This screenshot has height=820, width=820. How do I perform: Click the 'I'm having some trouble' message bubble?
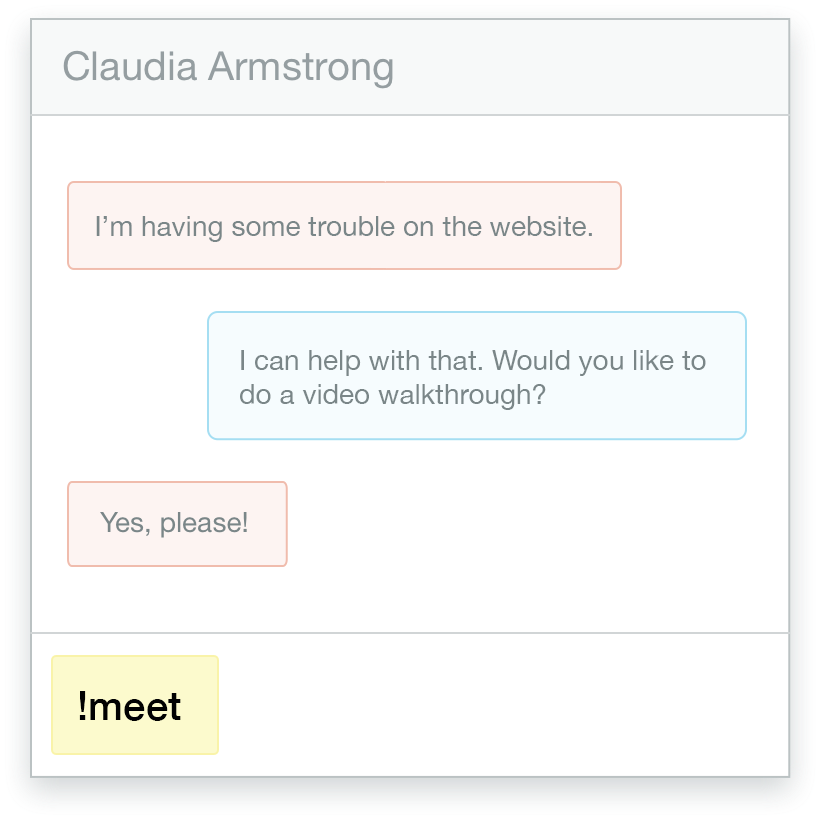click(x=344, y=225)
